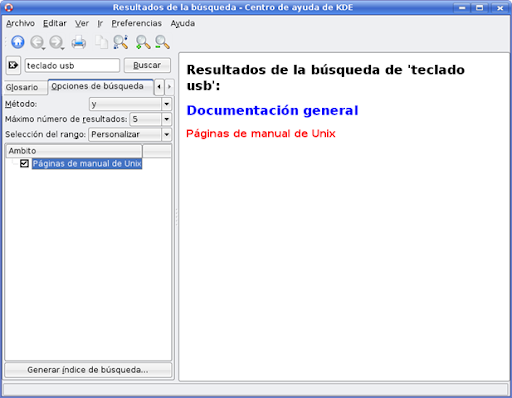The width and height of the screenshot is (512, 398).
Task: Open the Ir menu
Action: point(100,23)
